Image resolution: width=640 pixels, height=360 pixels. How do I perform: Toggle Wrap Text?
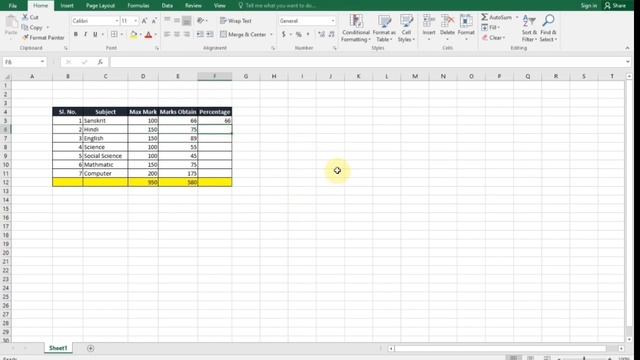pos(236,21)
